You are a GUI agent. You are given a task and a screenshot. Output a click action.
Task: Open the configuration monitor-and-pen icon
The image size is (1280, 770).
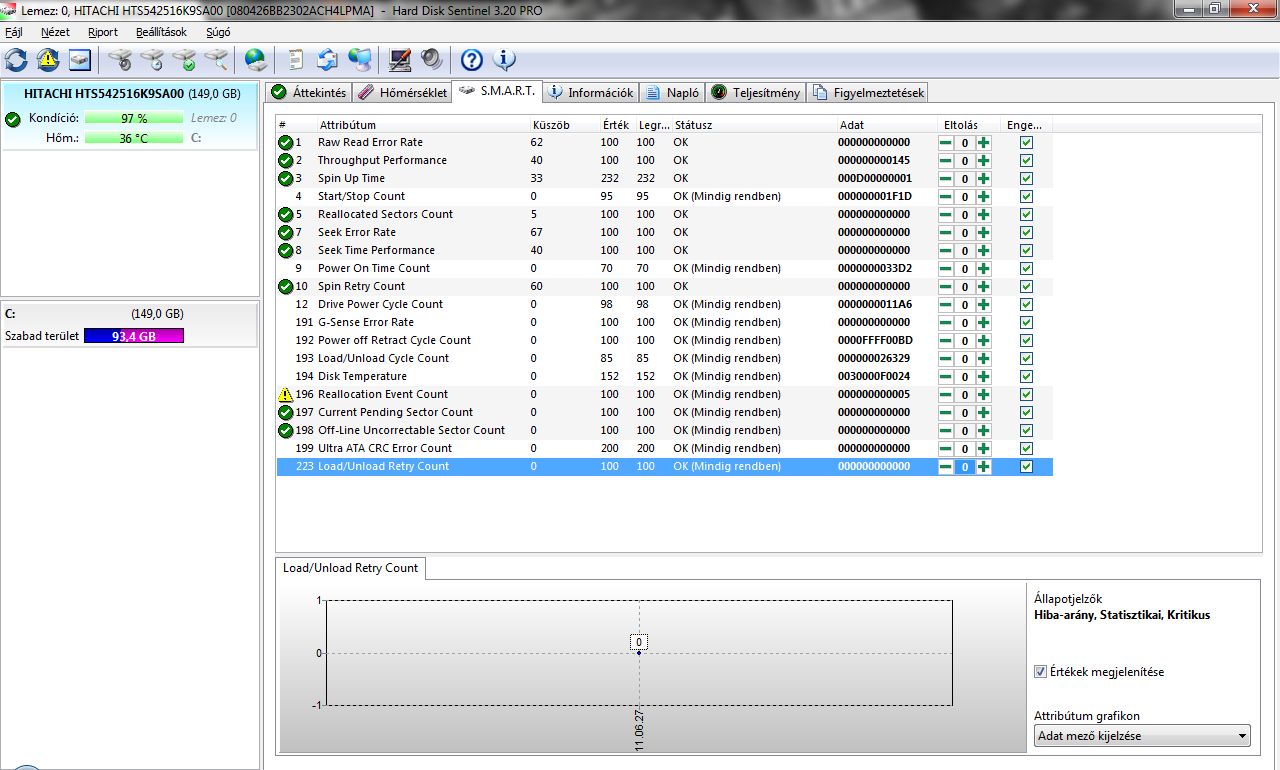(x=399, y=60)
